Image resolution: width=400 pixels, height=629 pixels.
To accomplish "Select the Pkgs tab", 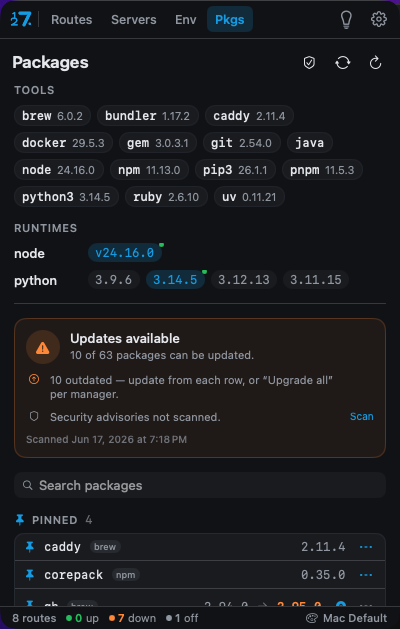I will (x=230, y=20).
